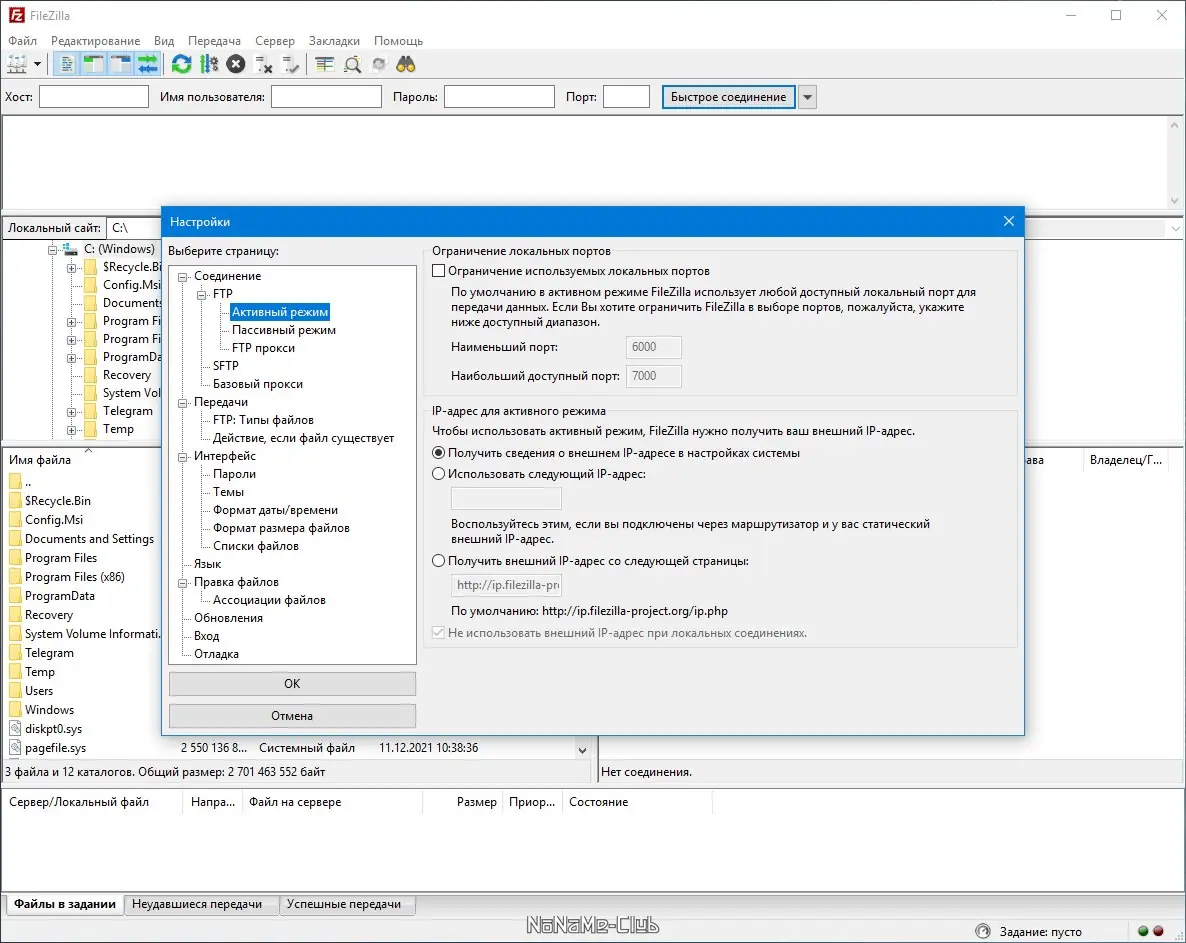Click the FileZilla logo in title bar
The height and width of the screenshot is (943, 1186).
click(16, 15)
